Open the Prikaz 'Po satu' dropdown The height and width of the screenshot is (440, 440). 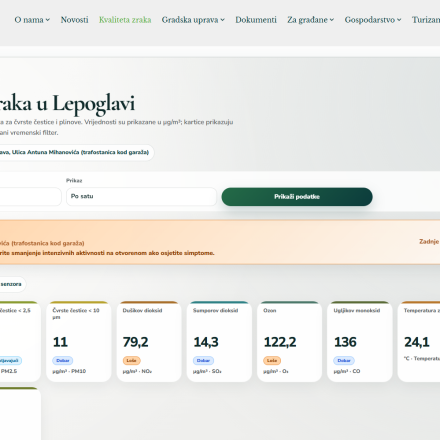[x=141, y=196]
